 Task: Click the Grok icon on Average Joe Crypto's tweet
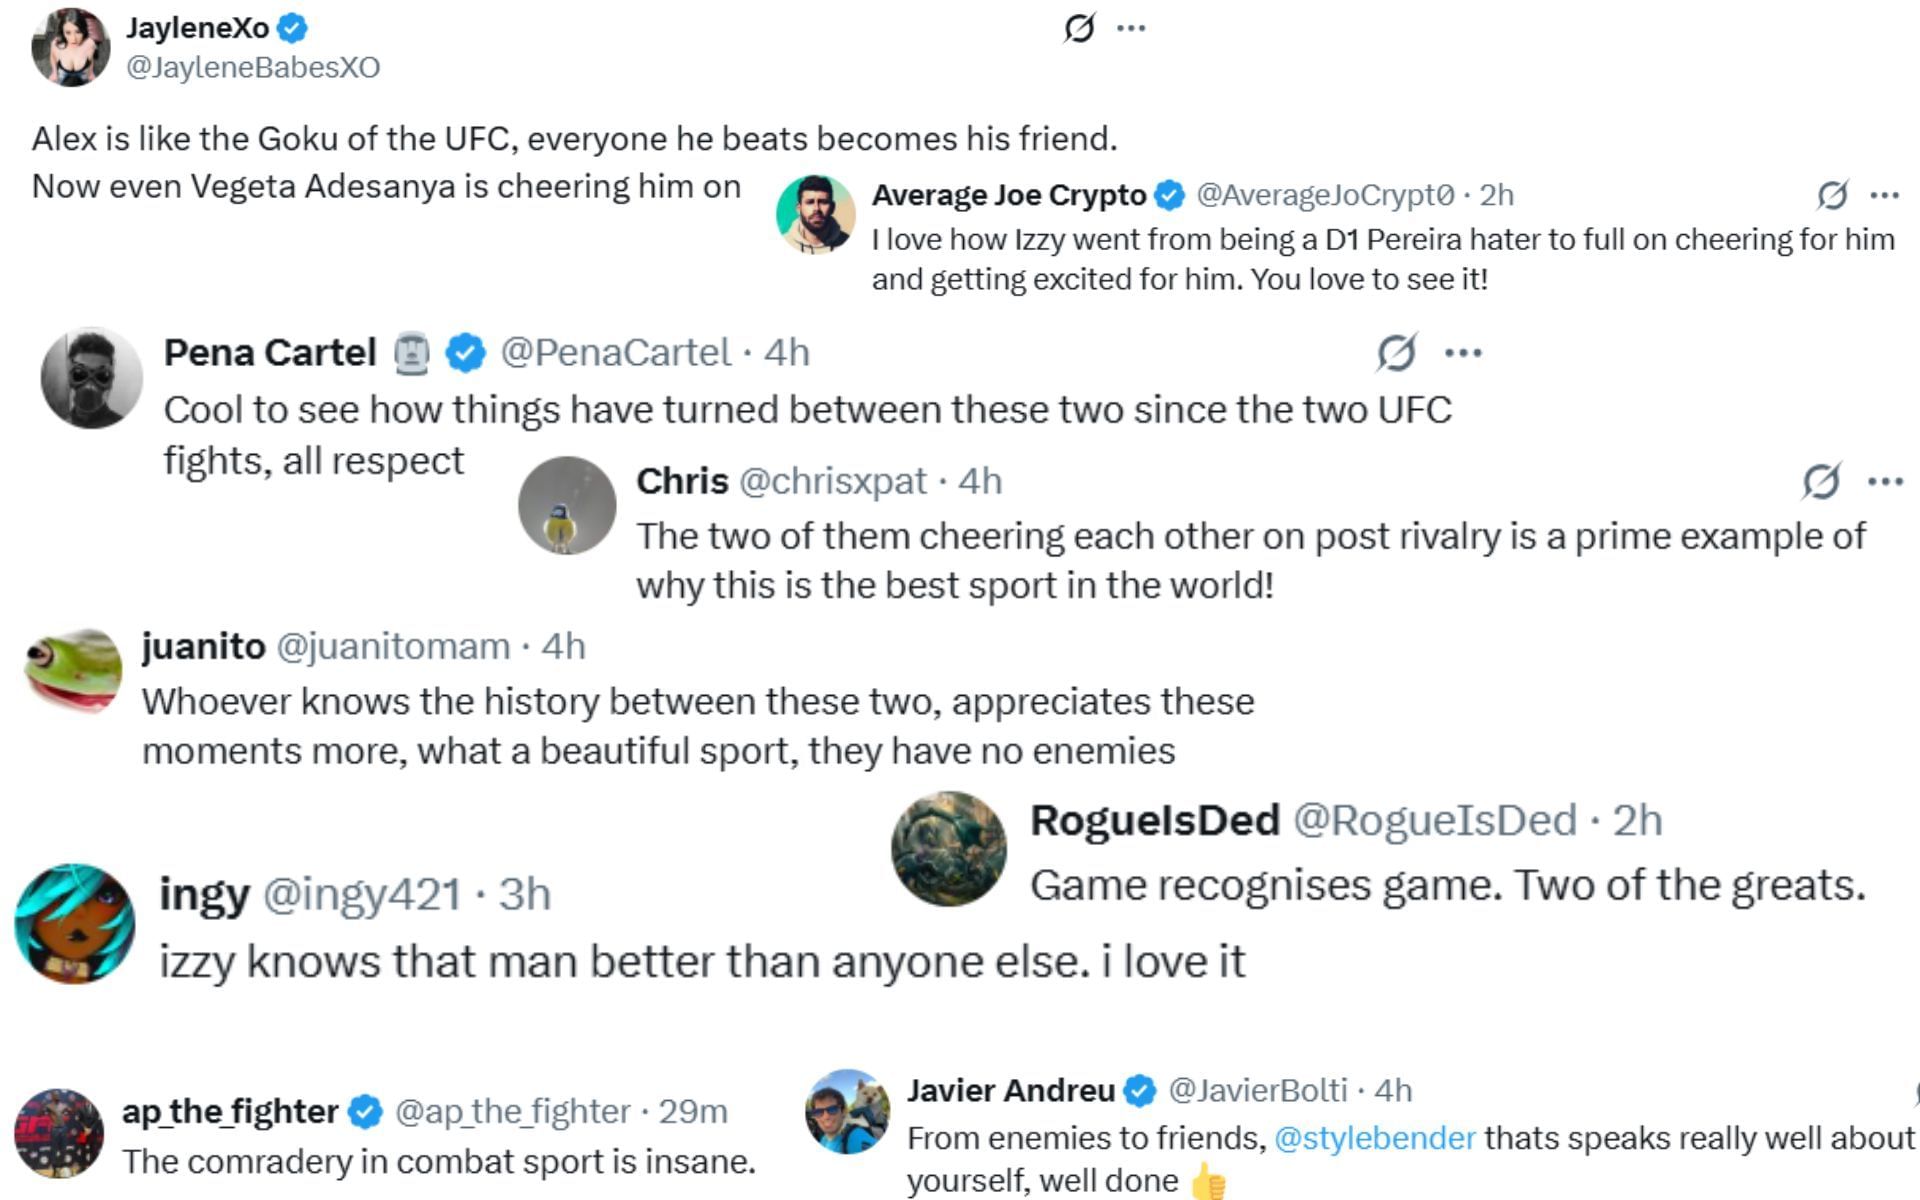(x=1832, y=195)
